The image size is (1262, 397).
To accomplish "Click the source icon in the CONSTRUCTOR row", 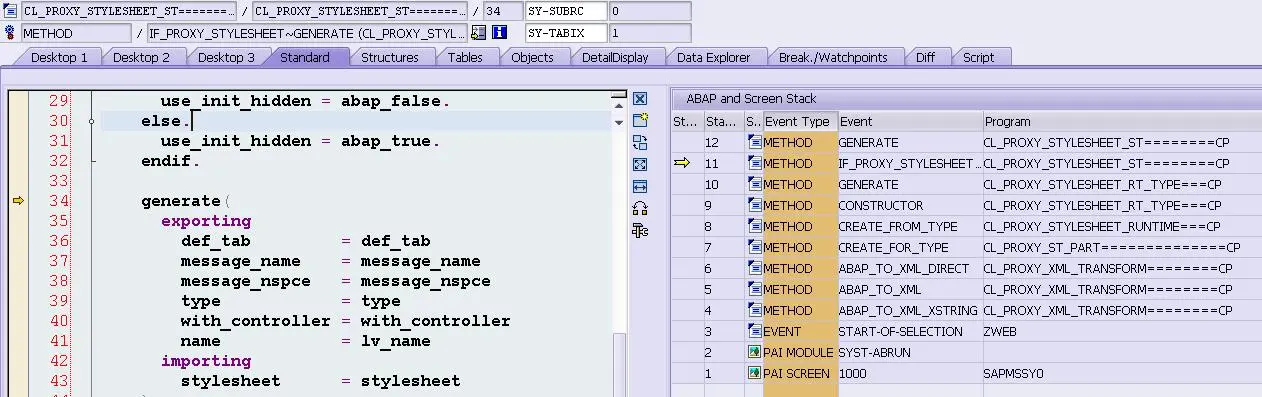I will (754, 205).
